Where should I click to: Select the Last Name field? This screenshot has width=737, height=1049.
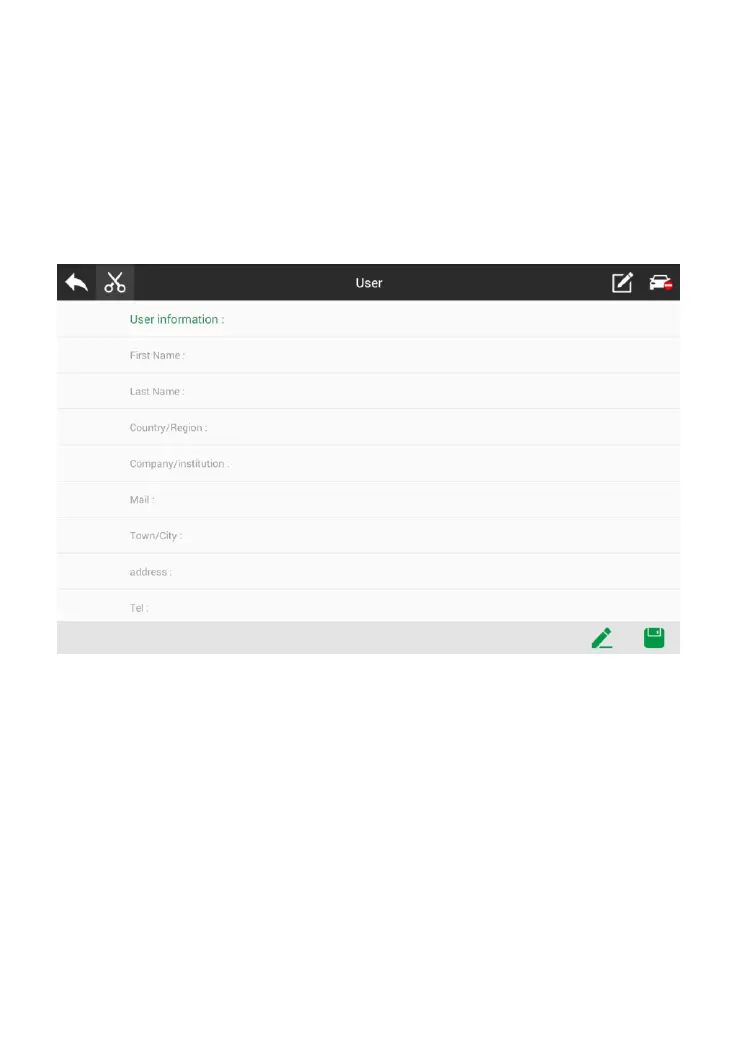368,391
